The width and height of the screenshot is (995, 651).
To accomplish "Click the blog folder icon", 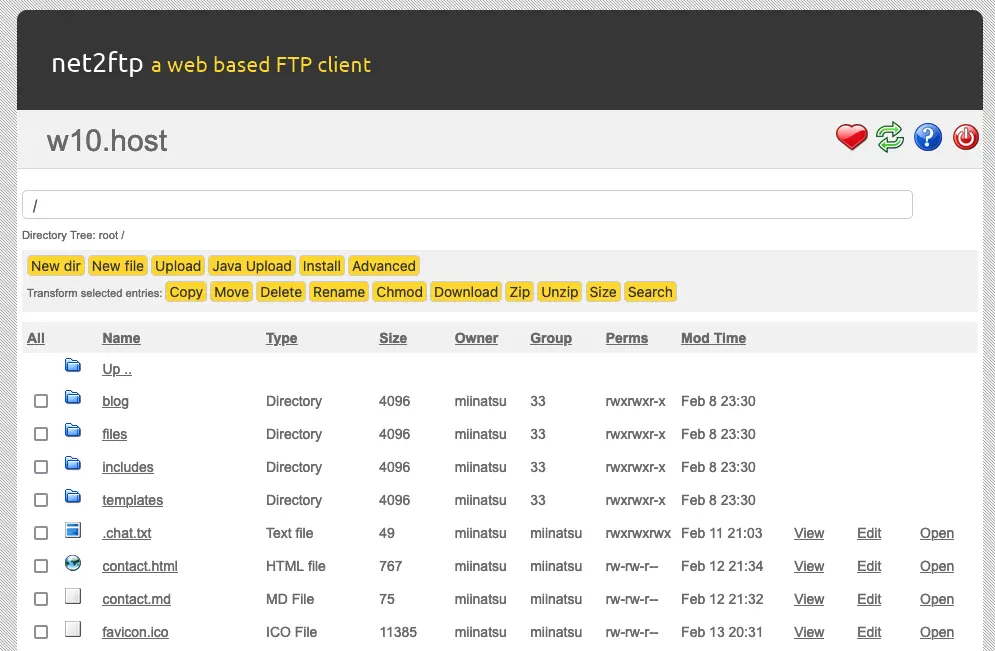I will (73, 398).
